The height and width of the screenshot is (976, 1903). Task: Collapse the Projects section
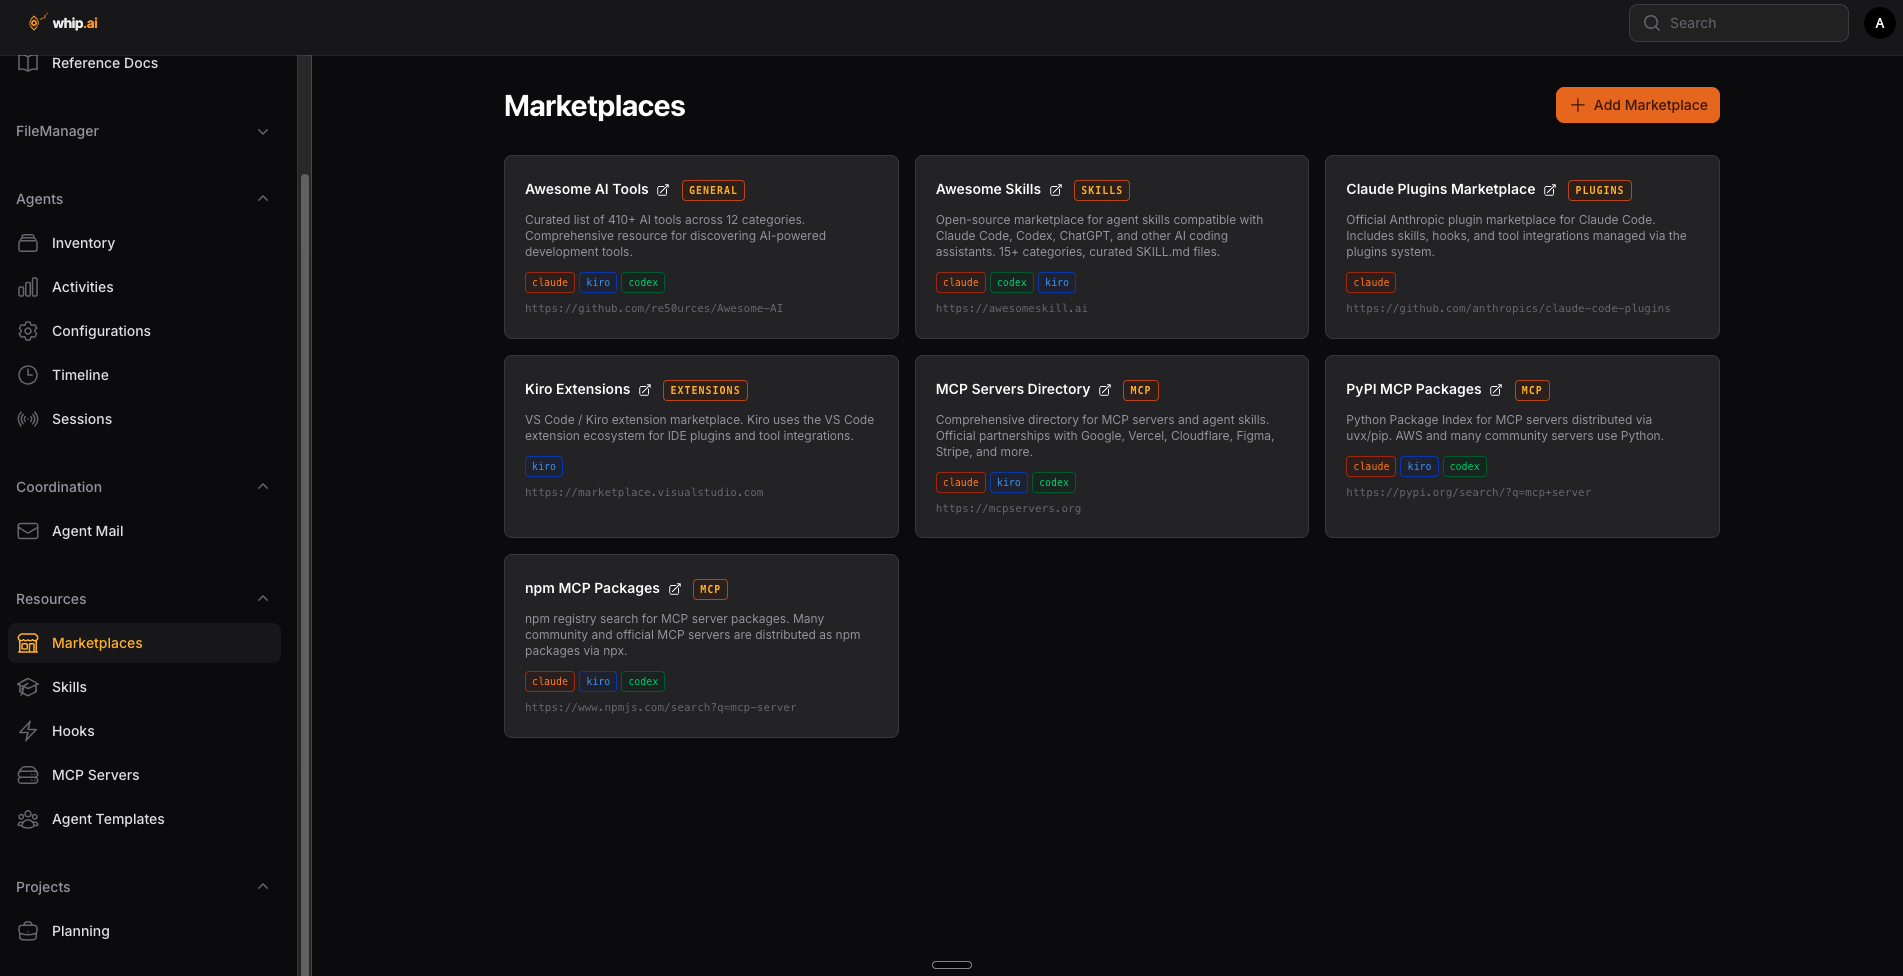pos(263,887)
